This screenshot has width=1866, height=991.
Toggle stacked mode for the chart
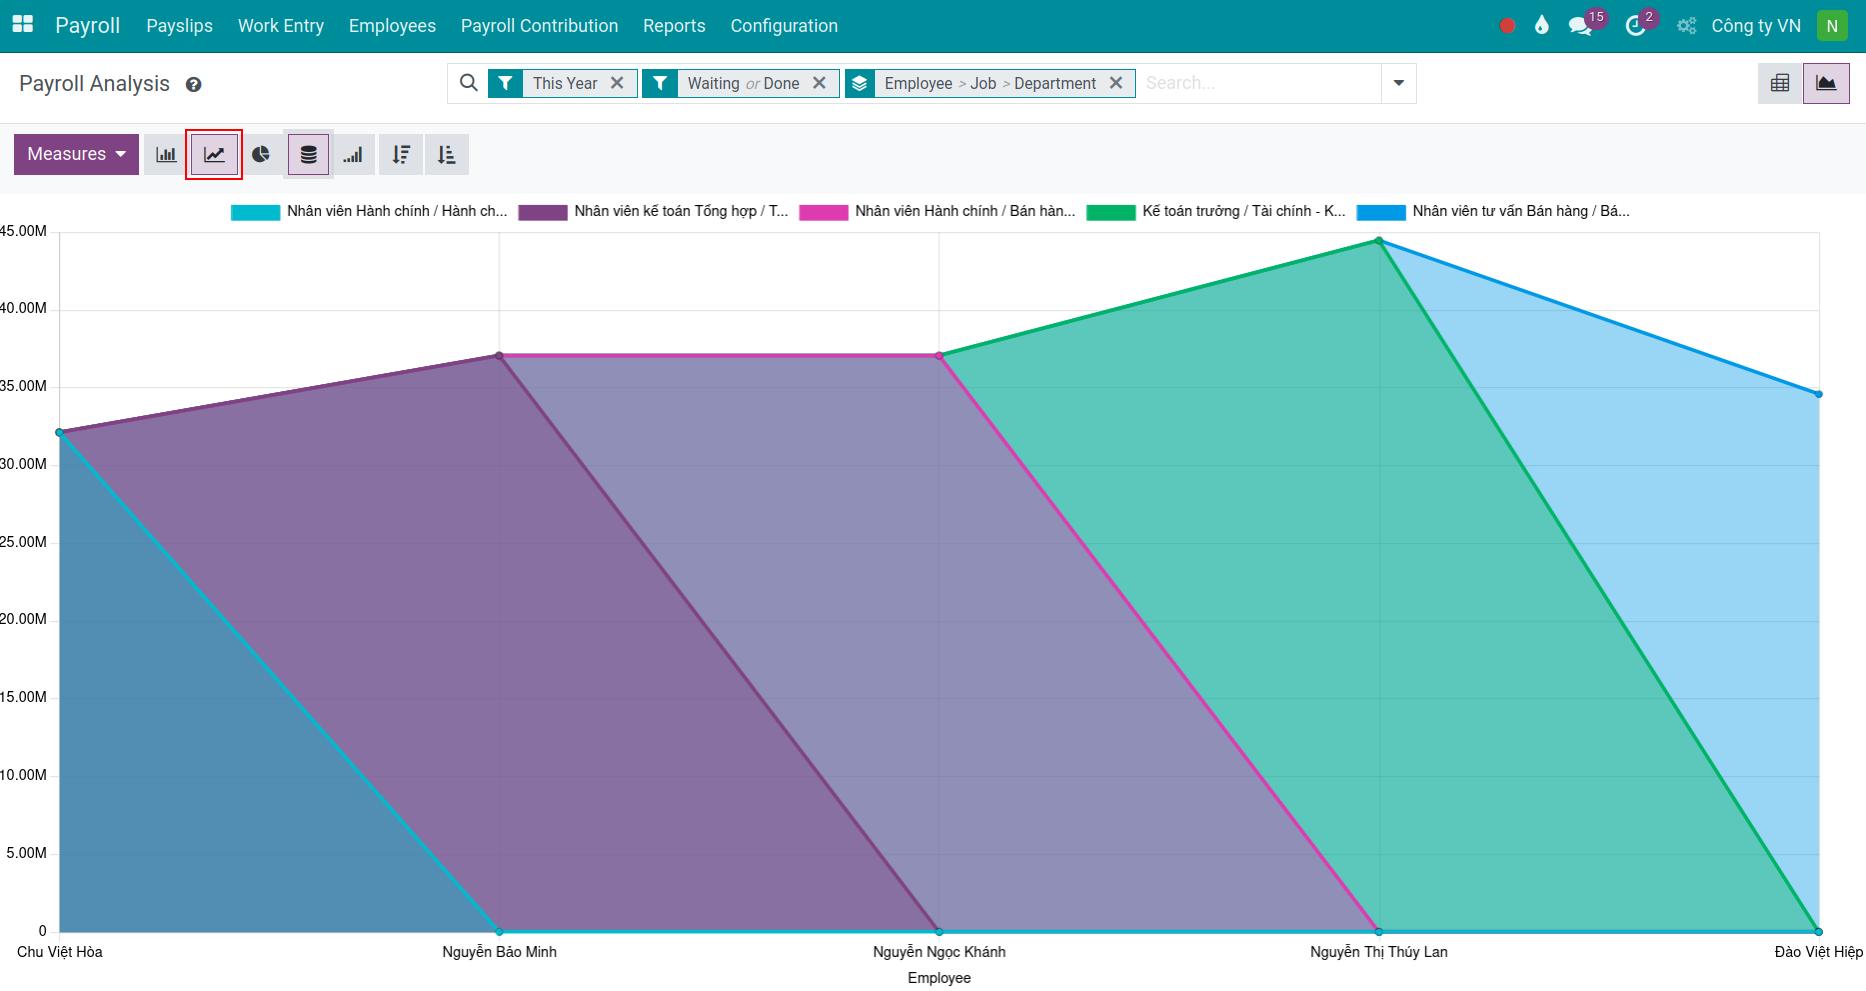tap(308, 154)
